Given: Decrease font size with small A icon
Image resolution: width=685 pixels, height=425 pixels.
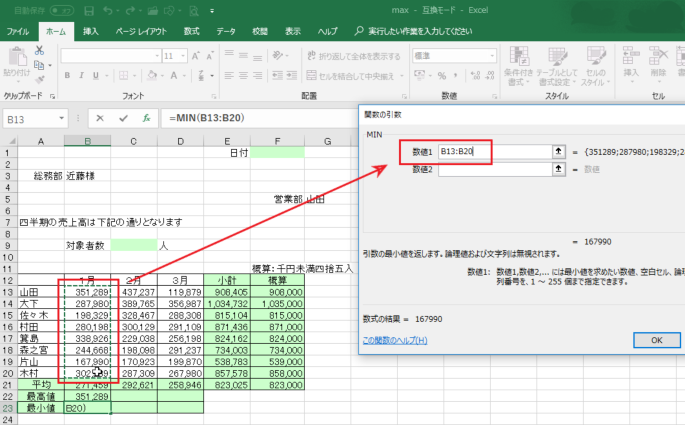Looking at the screenshot, I should pyautogui.click(x=210, y=56).
